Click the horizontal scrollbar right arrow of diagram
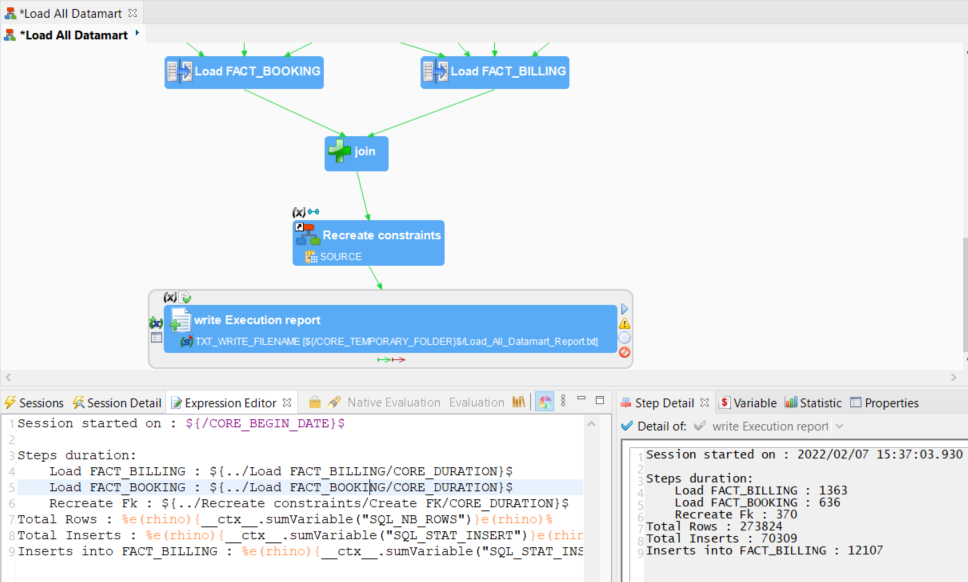Image resolution: width=968 pixels, height=582 pixels. click(x=954, y=377)
